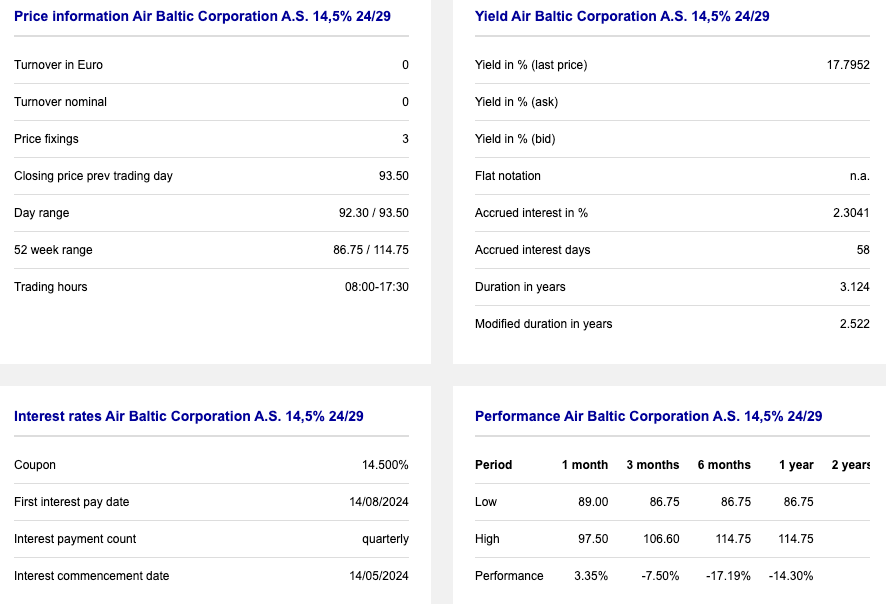Select First interest pay date label

(72, 502)
